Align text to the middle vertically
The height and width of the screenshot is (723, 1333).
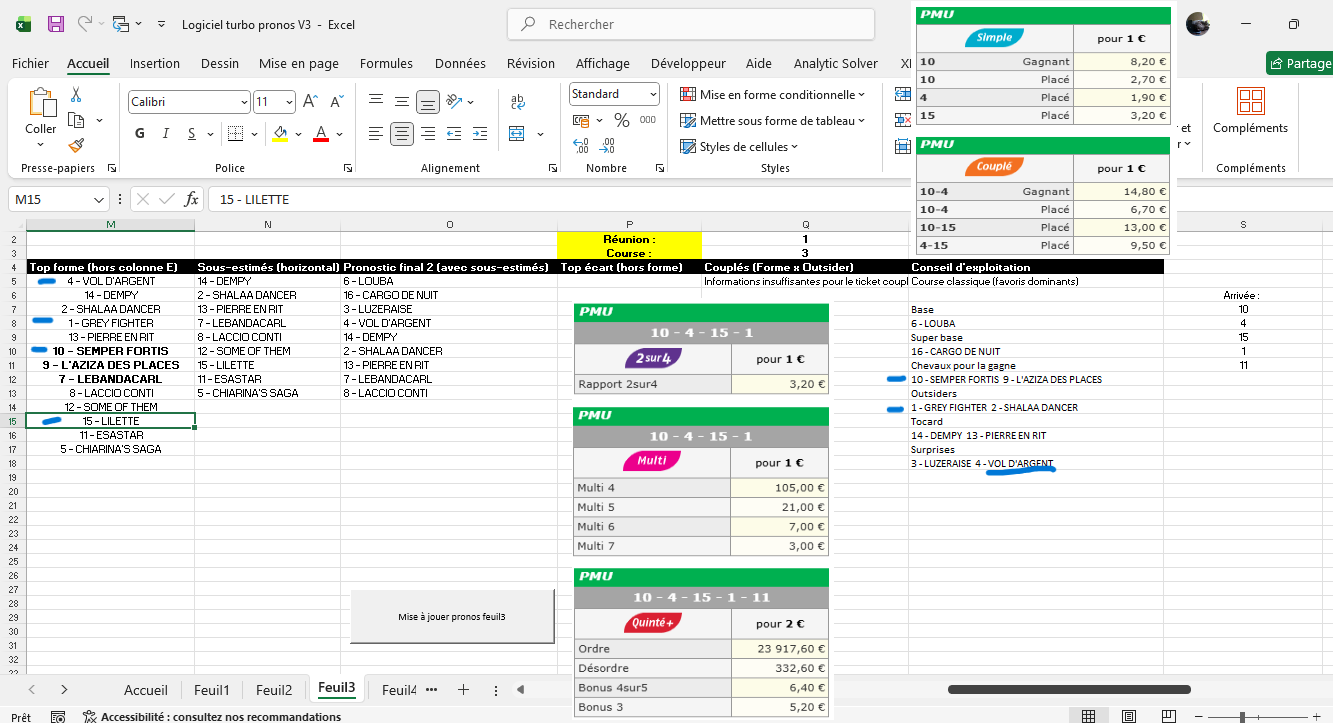click(402, 101)
